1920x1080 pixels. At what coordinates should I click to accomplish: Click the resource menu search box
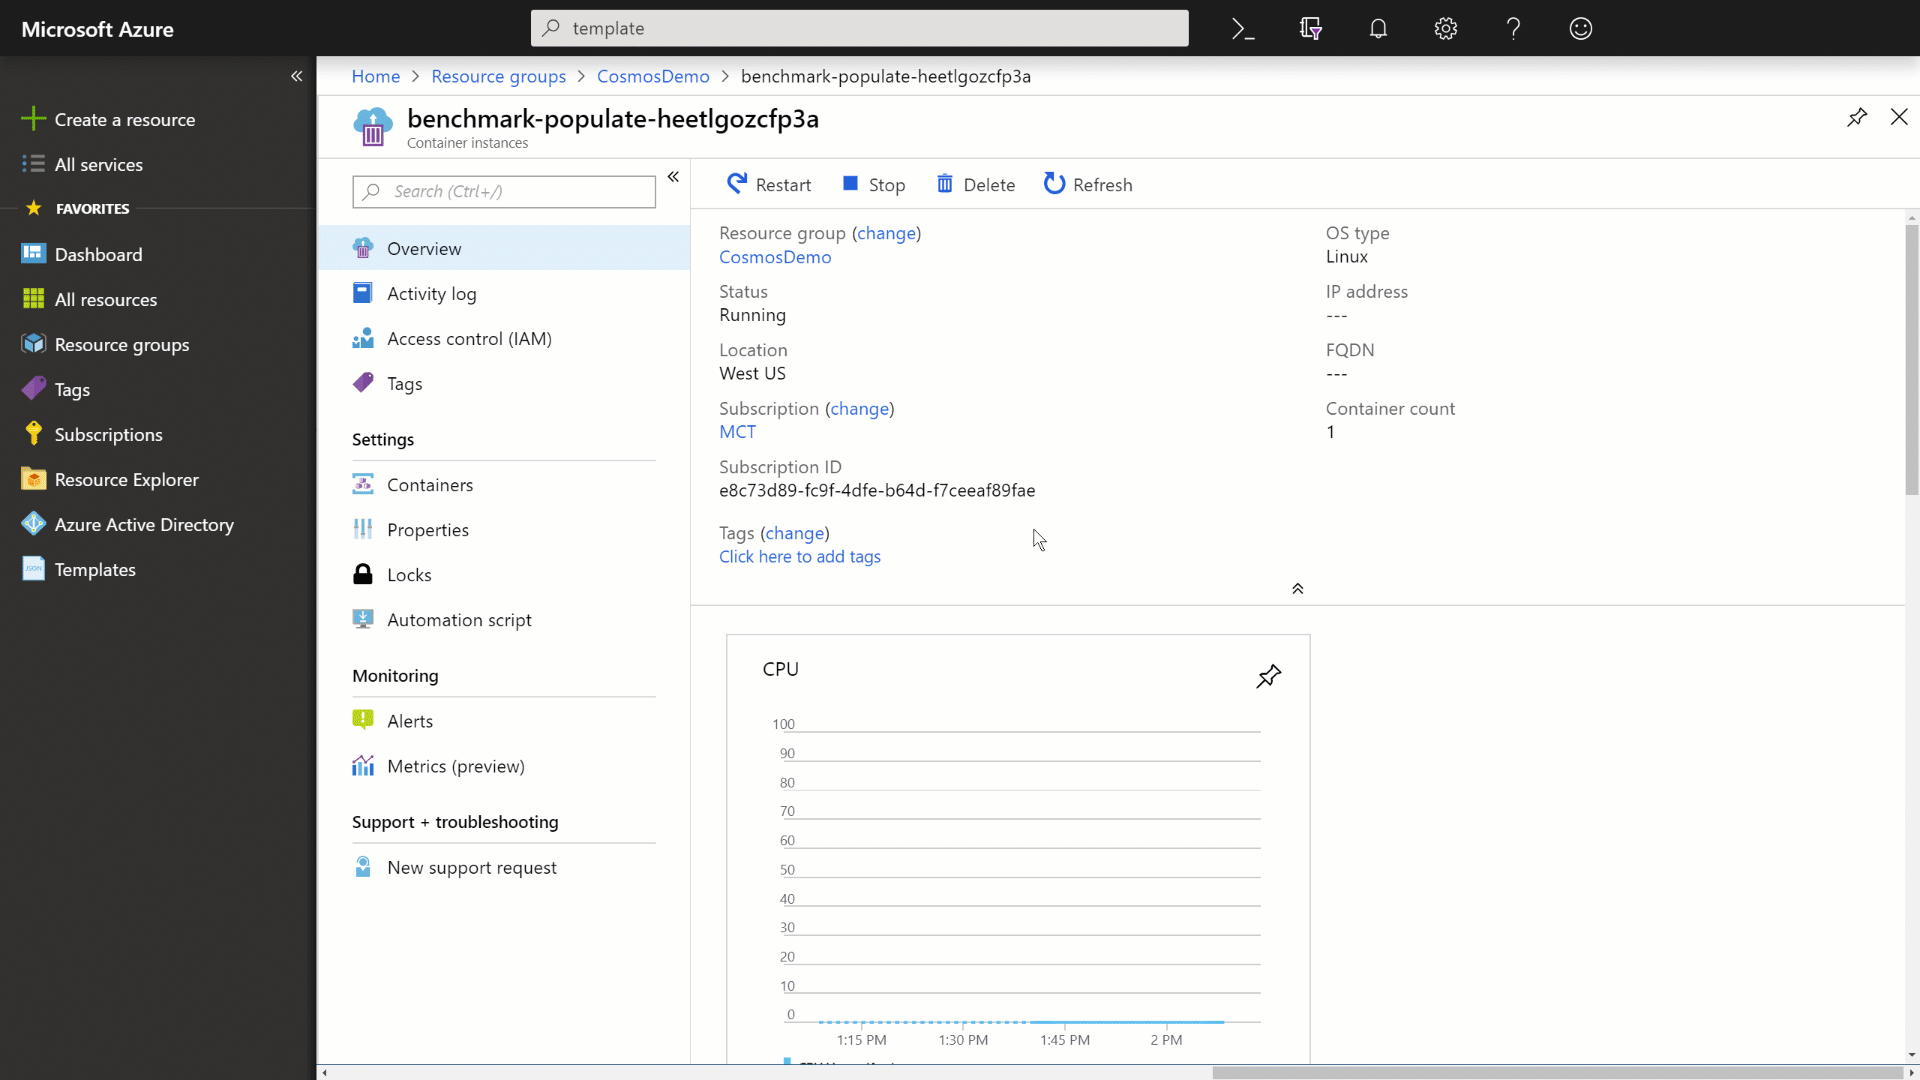tap(504, 192)
